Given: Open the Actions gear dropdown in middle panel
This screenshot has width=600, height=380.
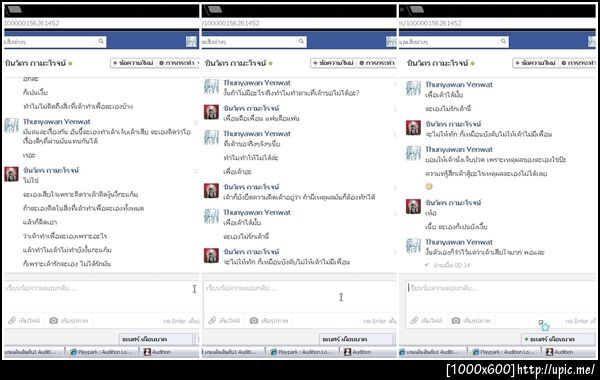Looking at the screenshot, I should pyautogui.click(x=377, y=63).
